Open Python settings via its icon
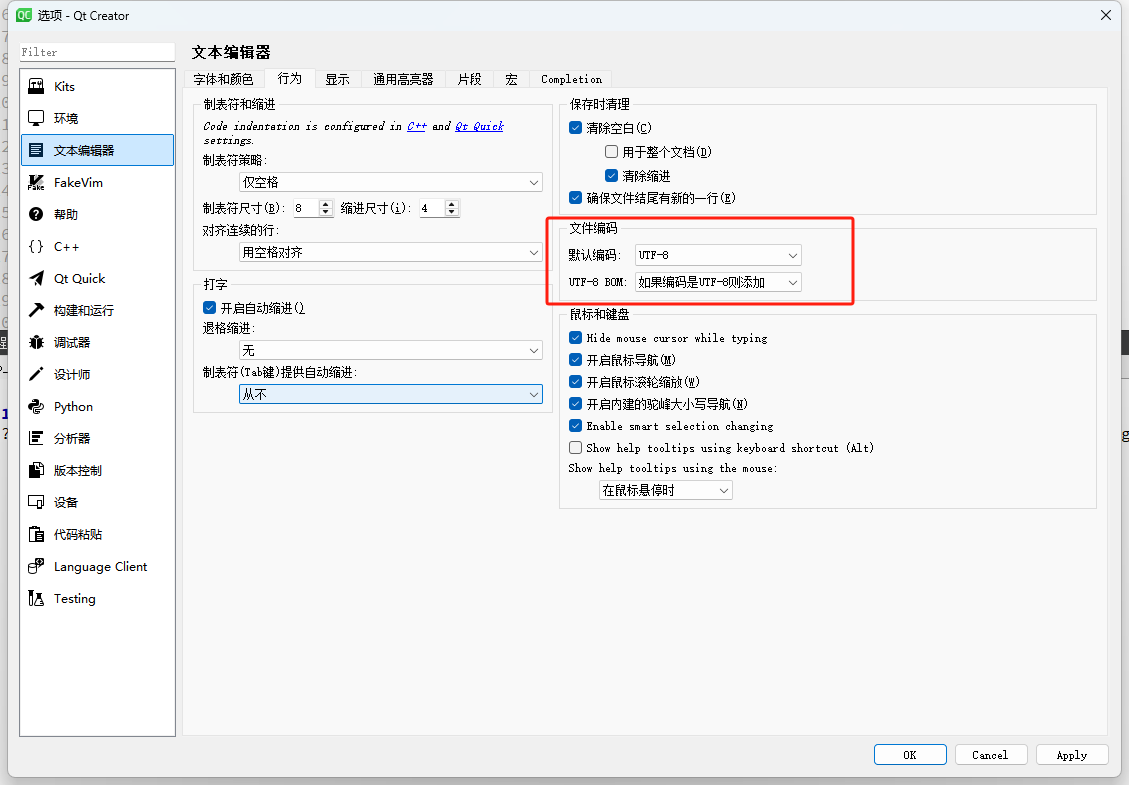The width and height of the screenshot is (1129, 785). [x=36, y=406]
